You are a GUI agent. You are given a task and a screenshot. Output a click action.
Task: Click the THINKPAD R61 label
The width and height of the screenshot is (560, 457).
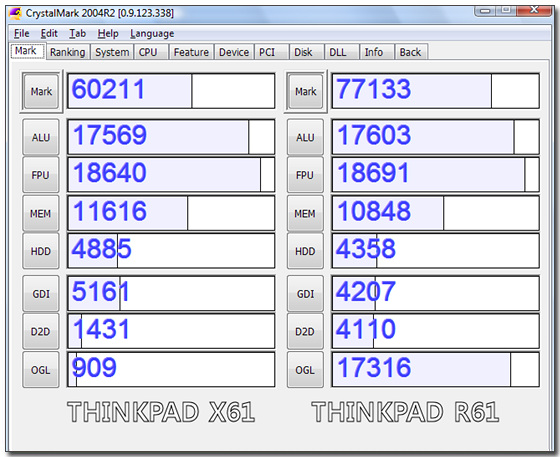pyautogui.click(x=405, y=412)
